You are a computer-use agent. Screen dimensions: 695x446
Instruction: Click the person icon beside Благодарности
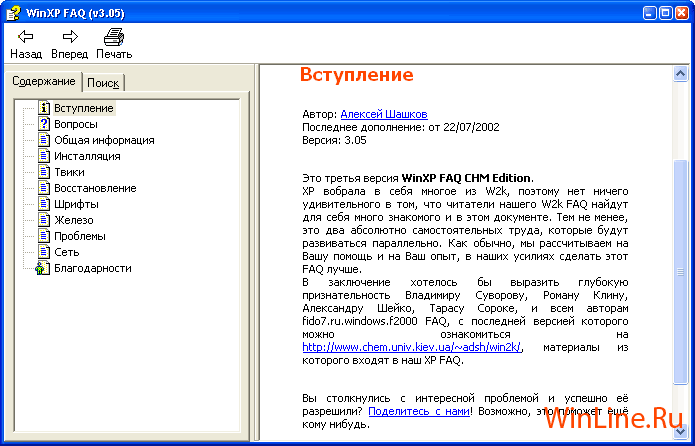(43, 268)
